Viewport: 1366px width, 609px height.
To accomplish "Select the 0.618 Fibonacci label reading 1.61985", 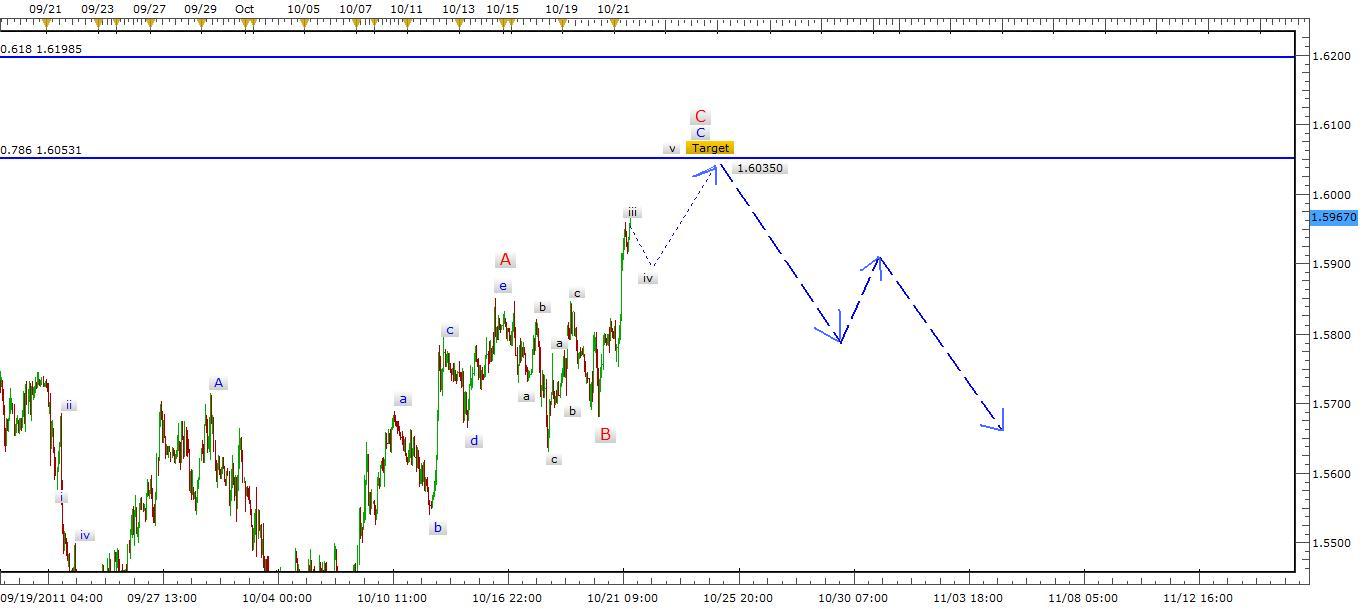I will [x=42, y=48].
